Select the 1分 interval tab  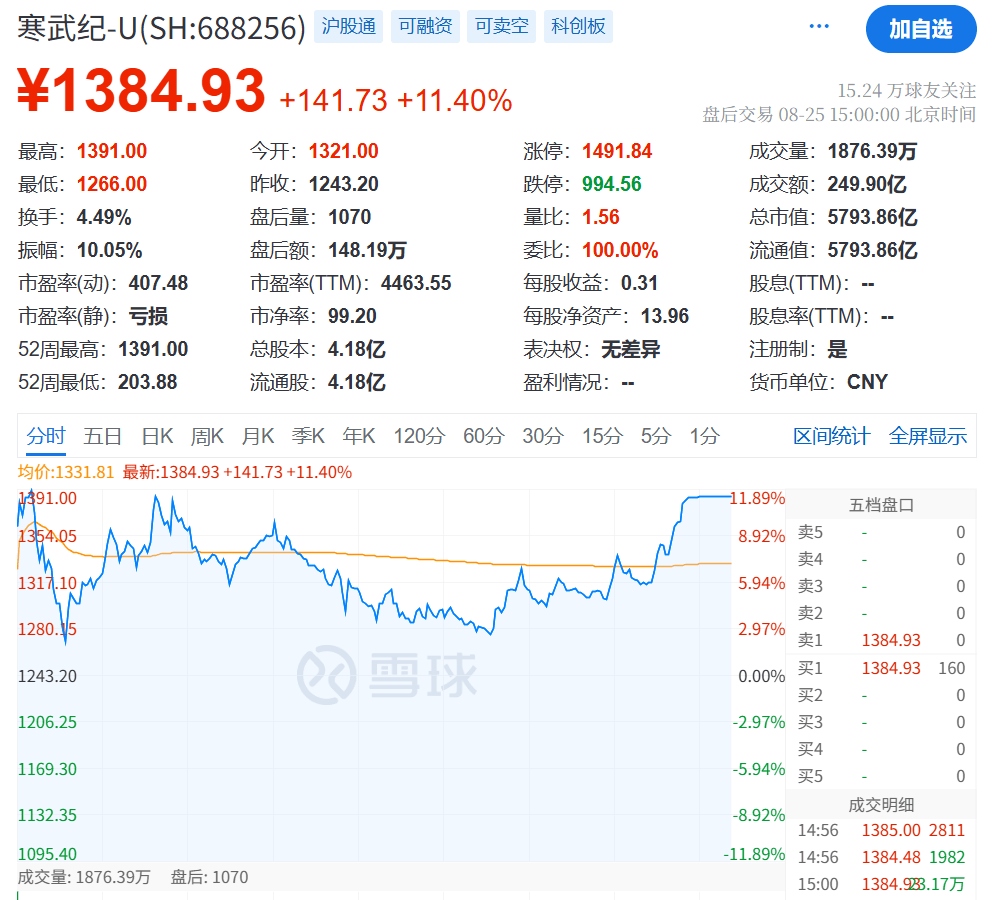(x=704, y=437)
